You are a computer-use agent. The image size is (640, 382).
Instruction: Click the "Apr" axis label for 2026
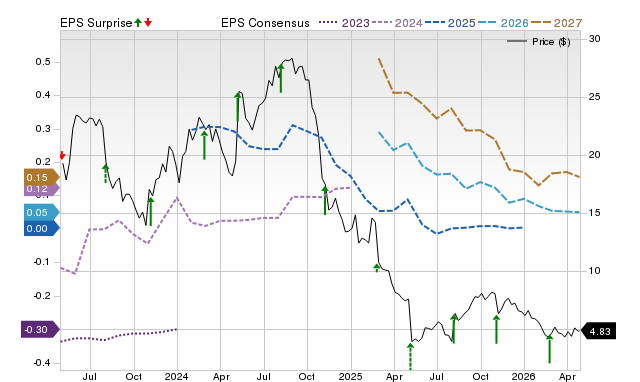tap(567, 376)
